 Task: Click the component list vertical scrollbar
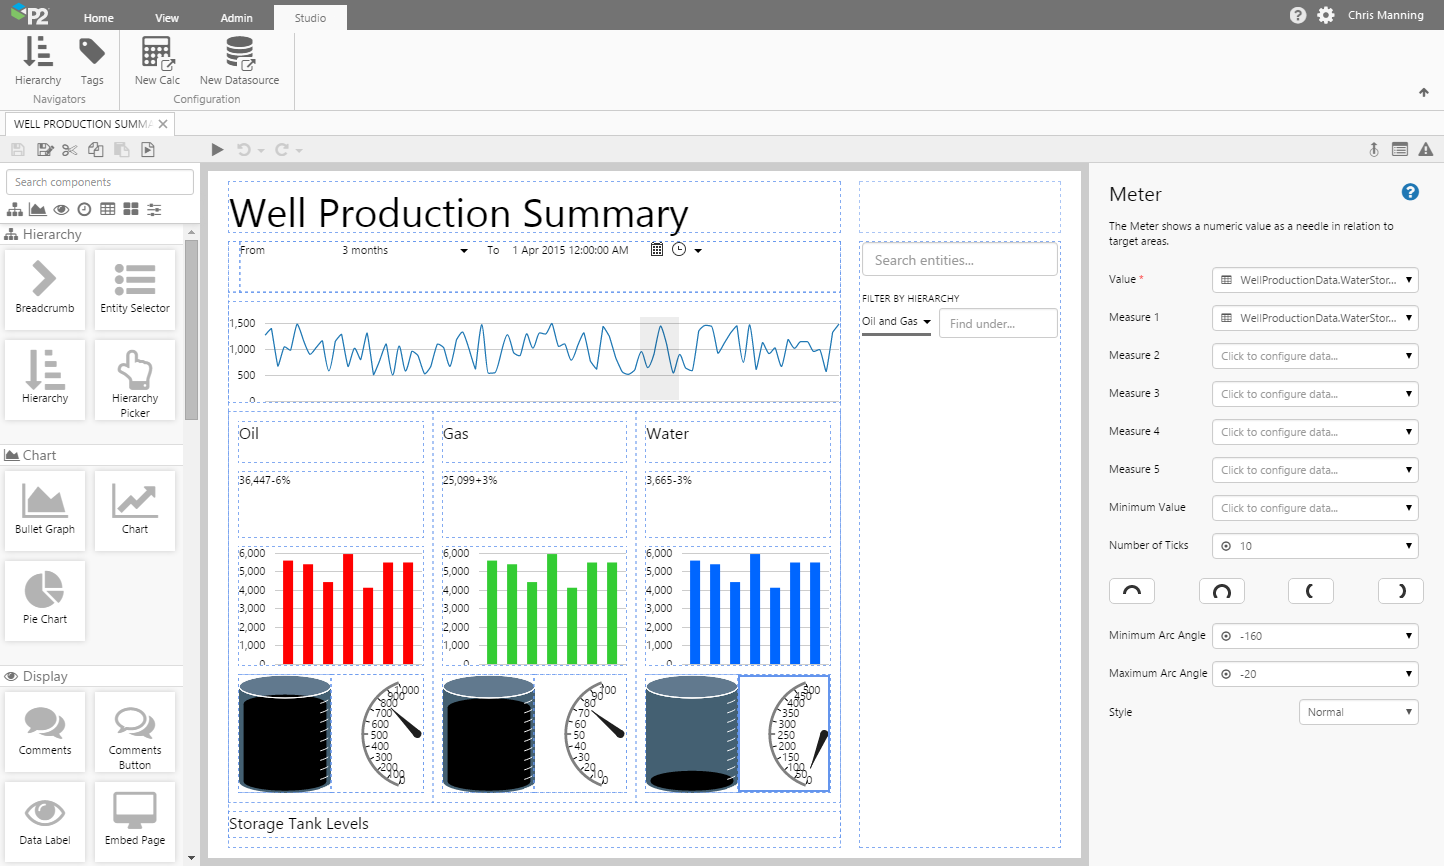(x=191, y=330)
